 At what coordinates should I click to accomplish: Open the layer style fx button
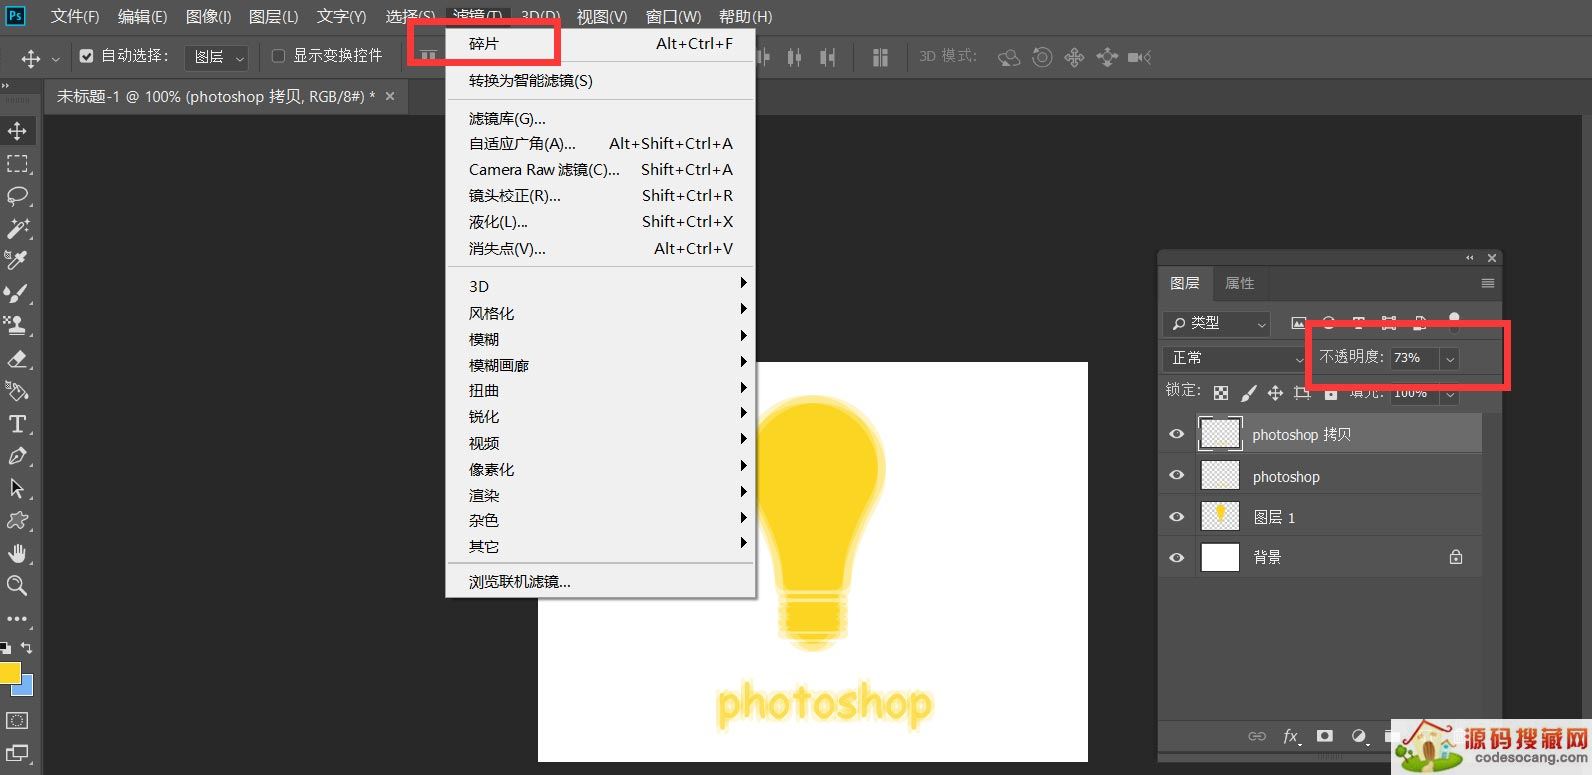pos(1291,736)
